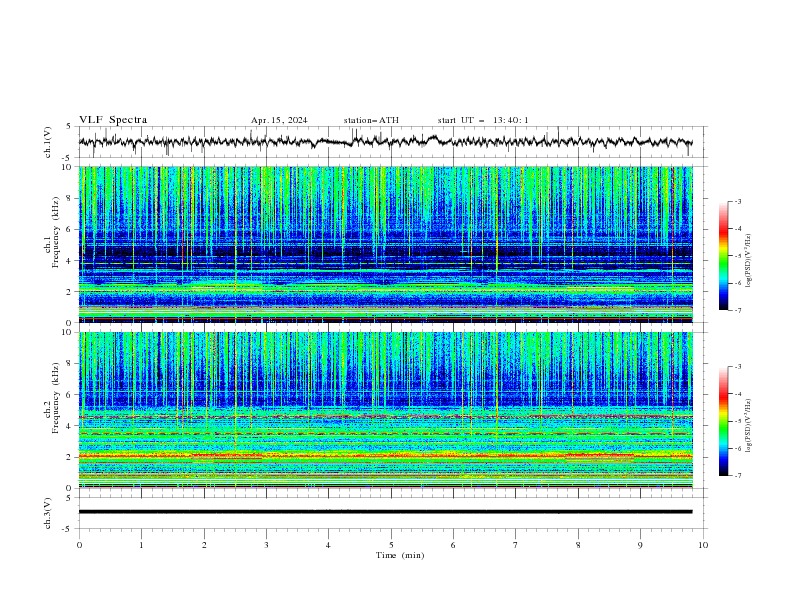Click the ch.2 'Frequency (kHz)' axis label
Image resolution: width=792 pixels, height=612 pixels.
(x=56, y=398)
